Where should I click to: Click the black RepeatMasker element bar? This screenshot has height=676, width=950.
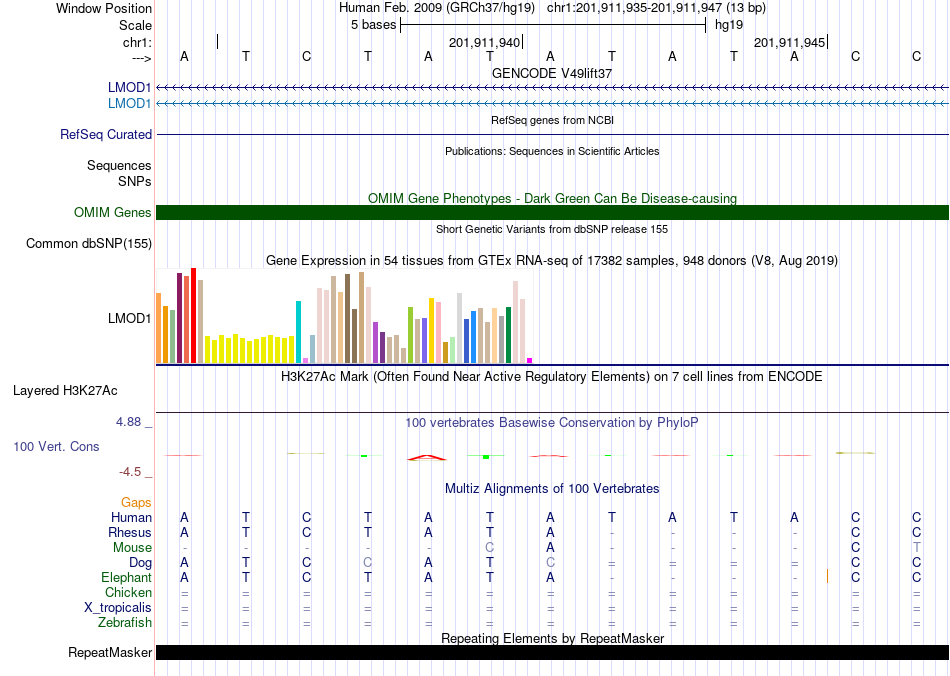click(x=552, y=652)
